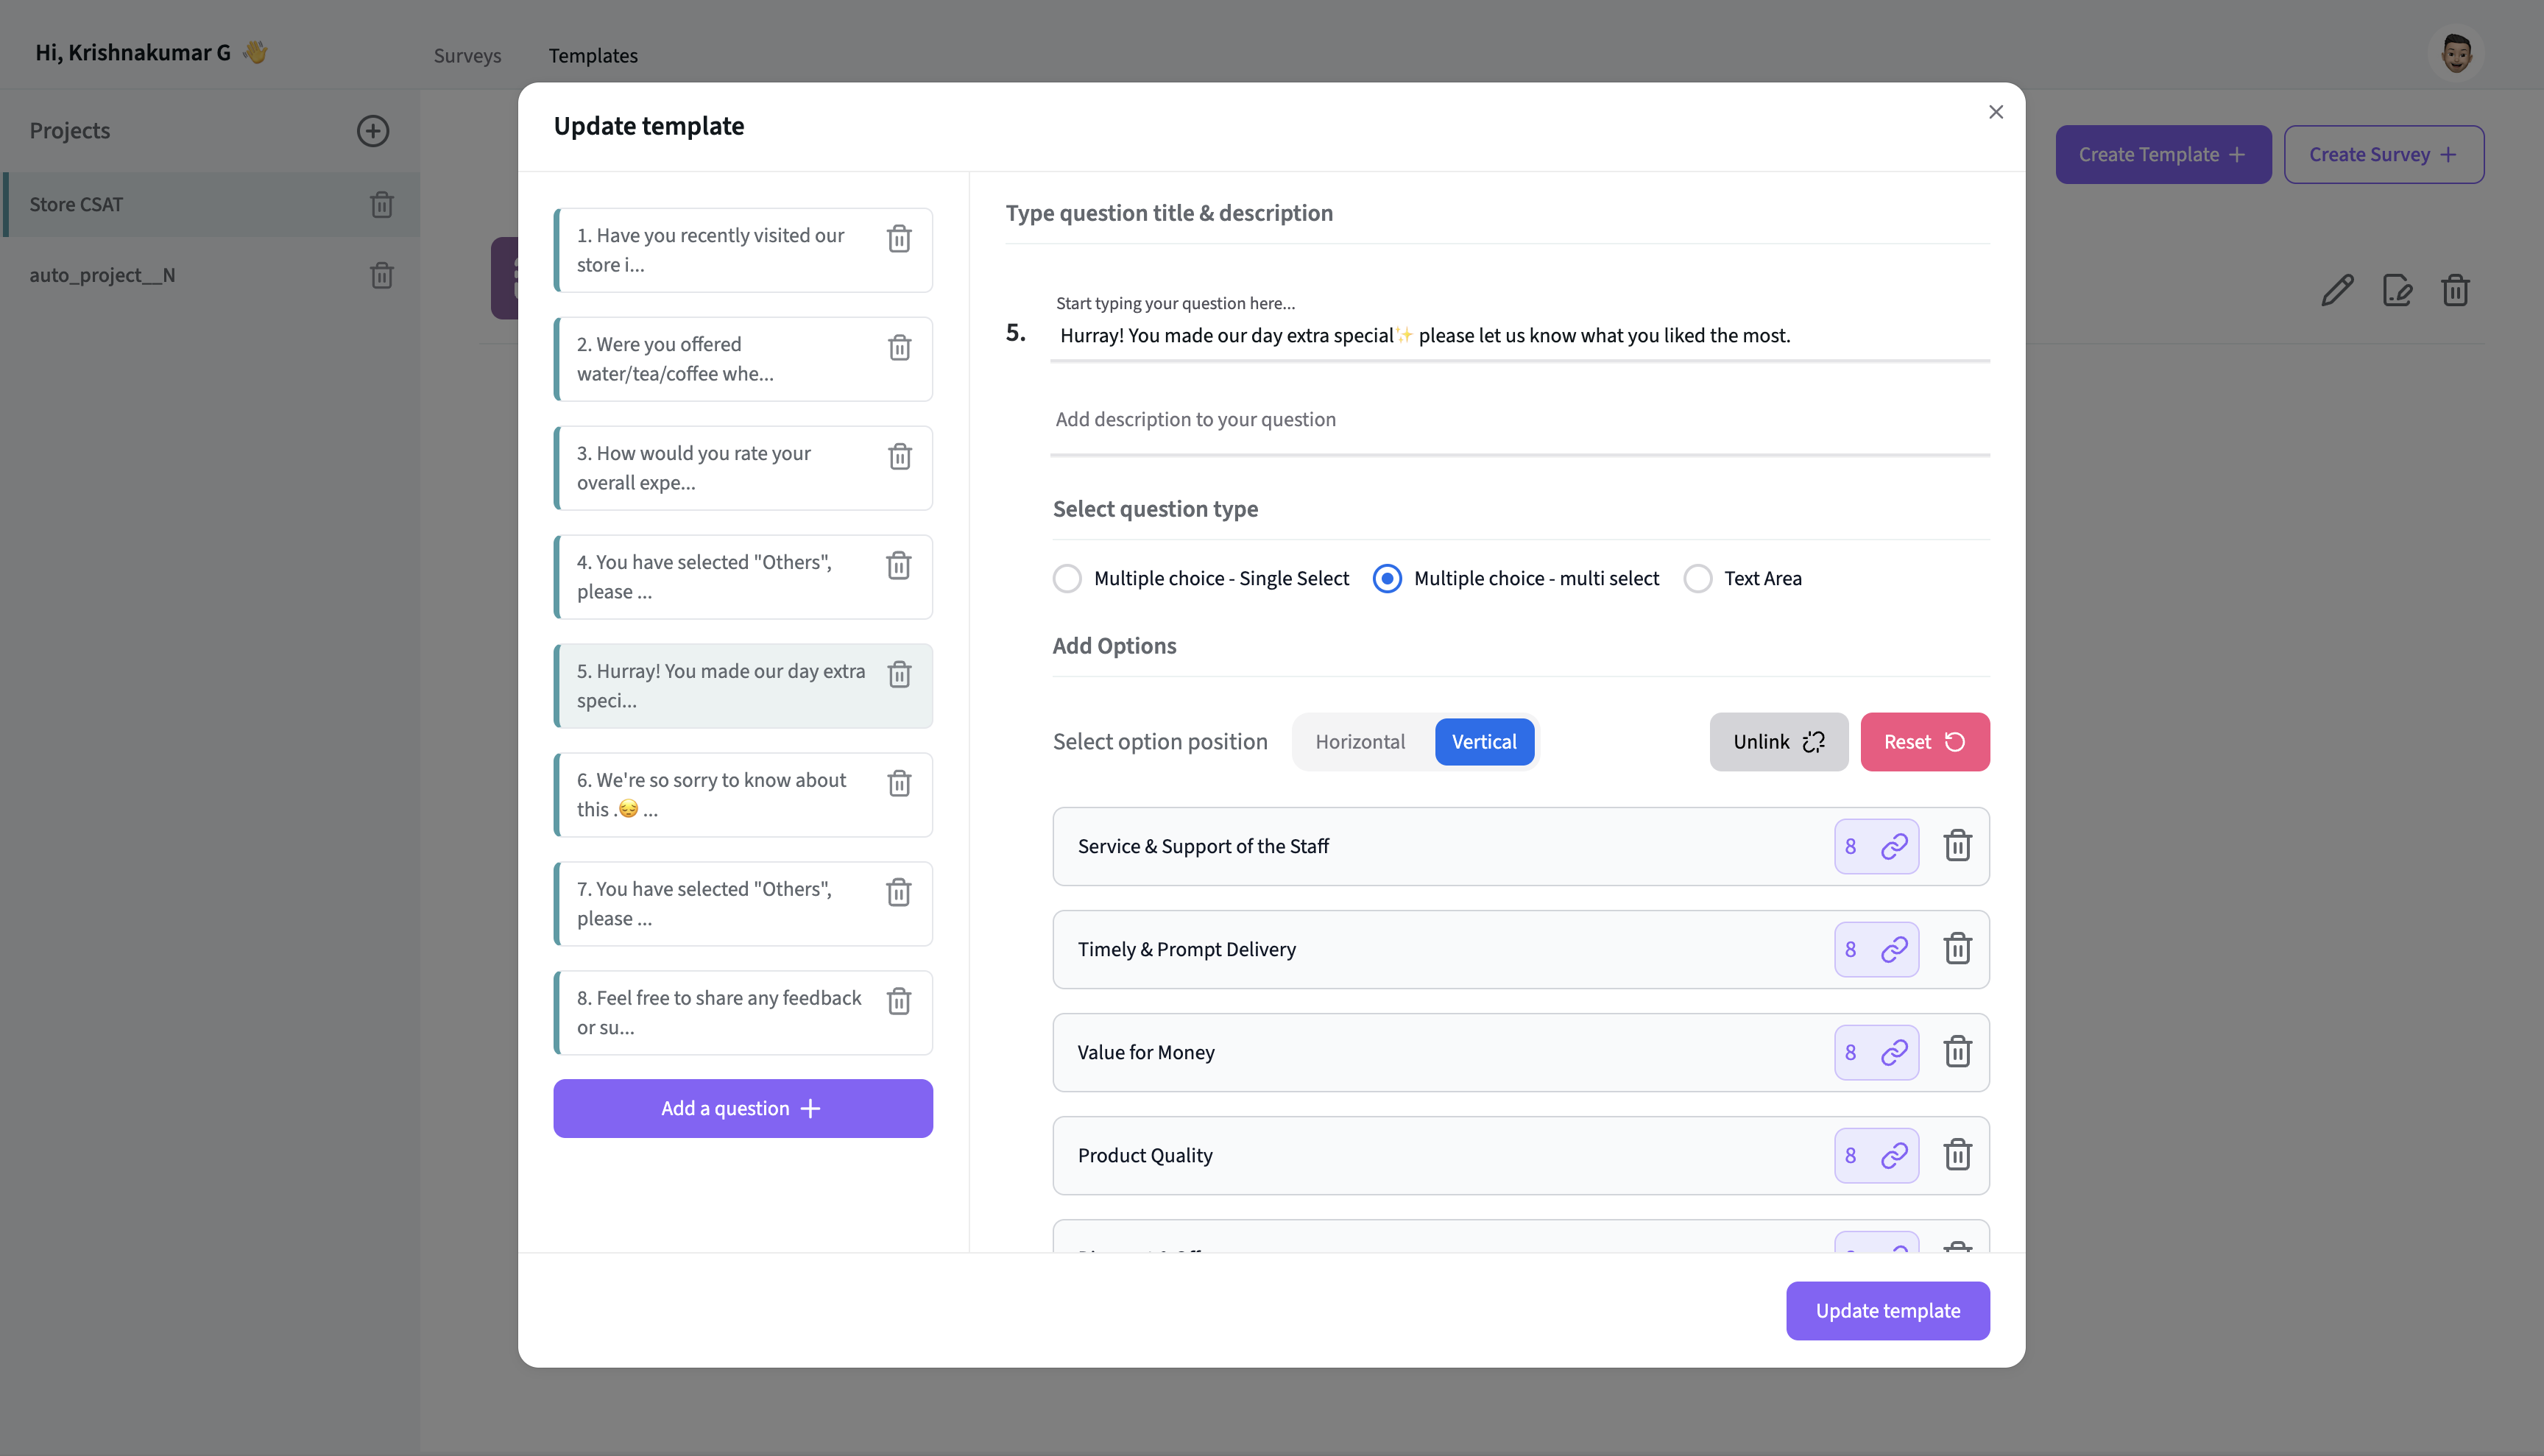The width and height of the screenshot is (2544, 1456).
Task: Open question 3 about overall experience
Action: click(720, 468)
